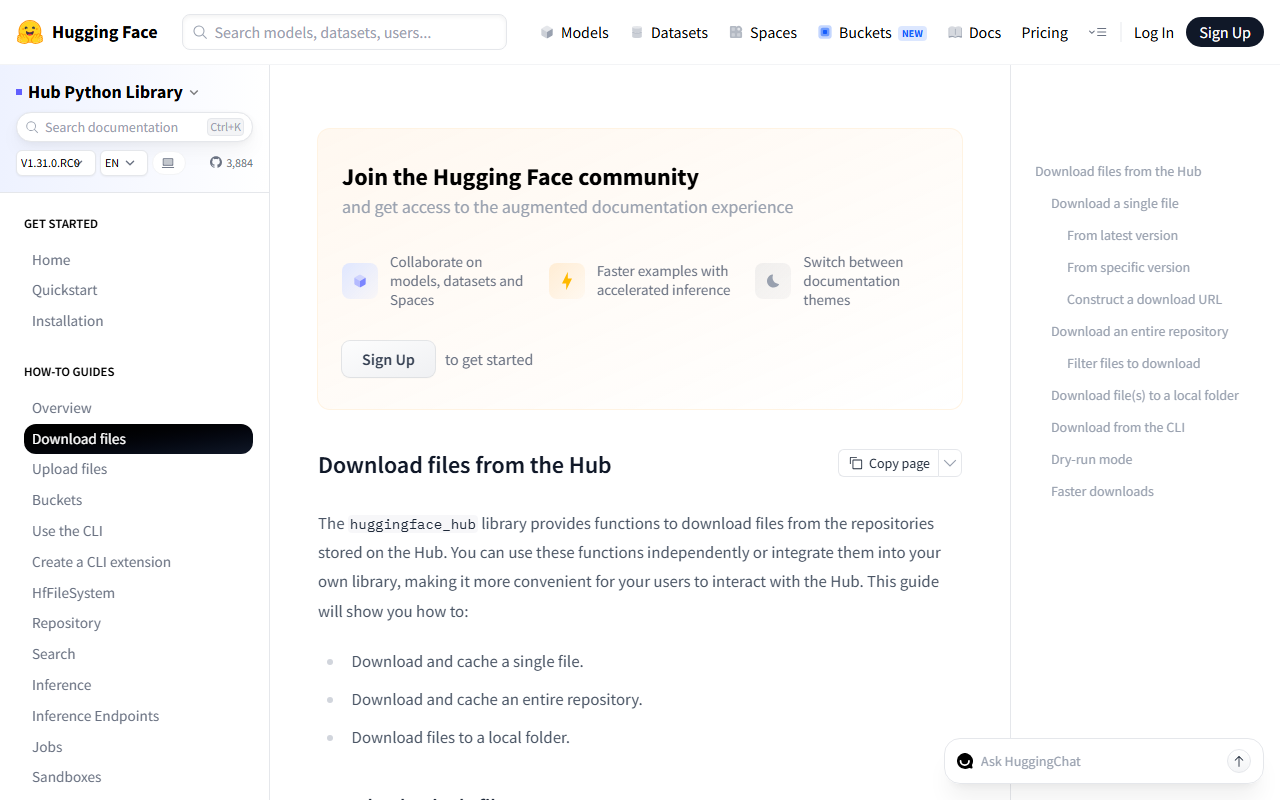Screen dimensions: 1280x800
Task: Focus the models, datasets, users search box
Action: tap(344, 32)
